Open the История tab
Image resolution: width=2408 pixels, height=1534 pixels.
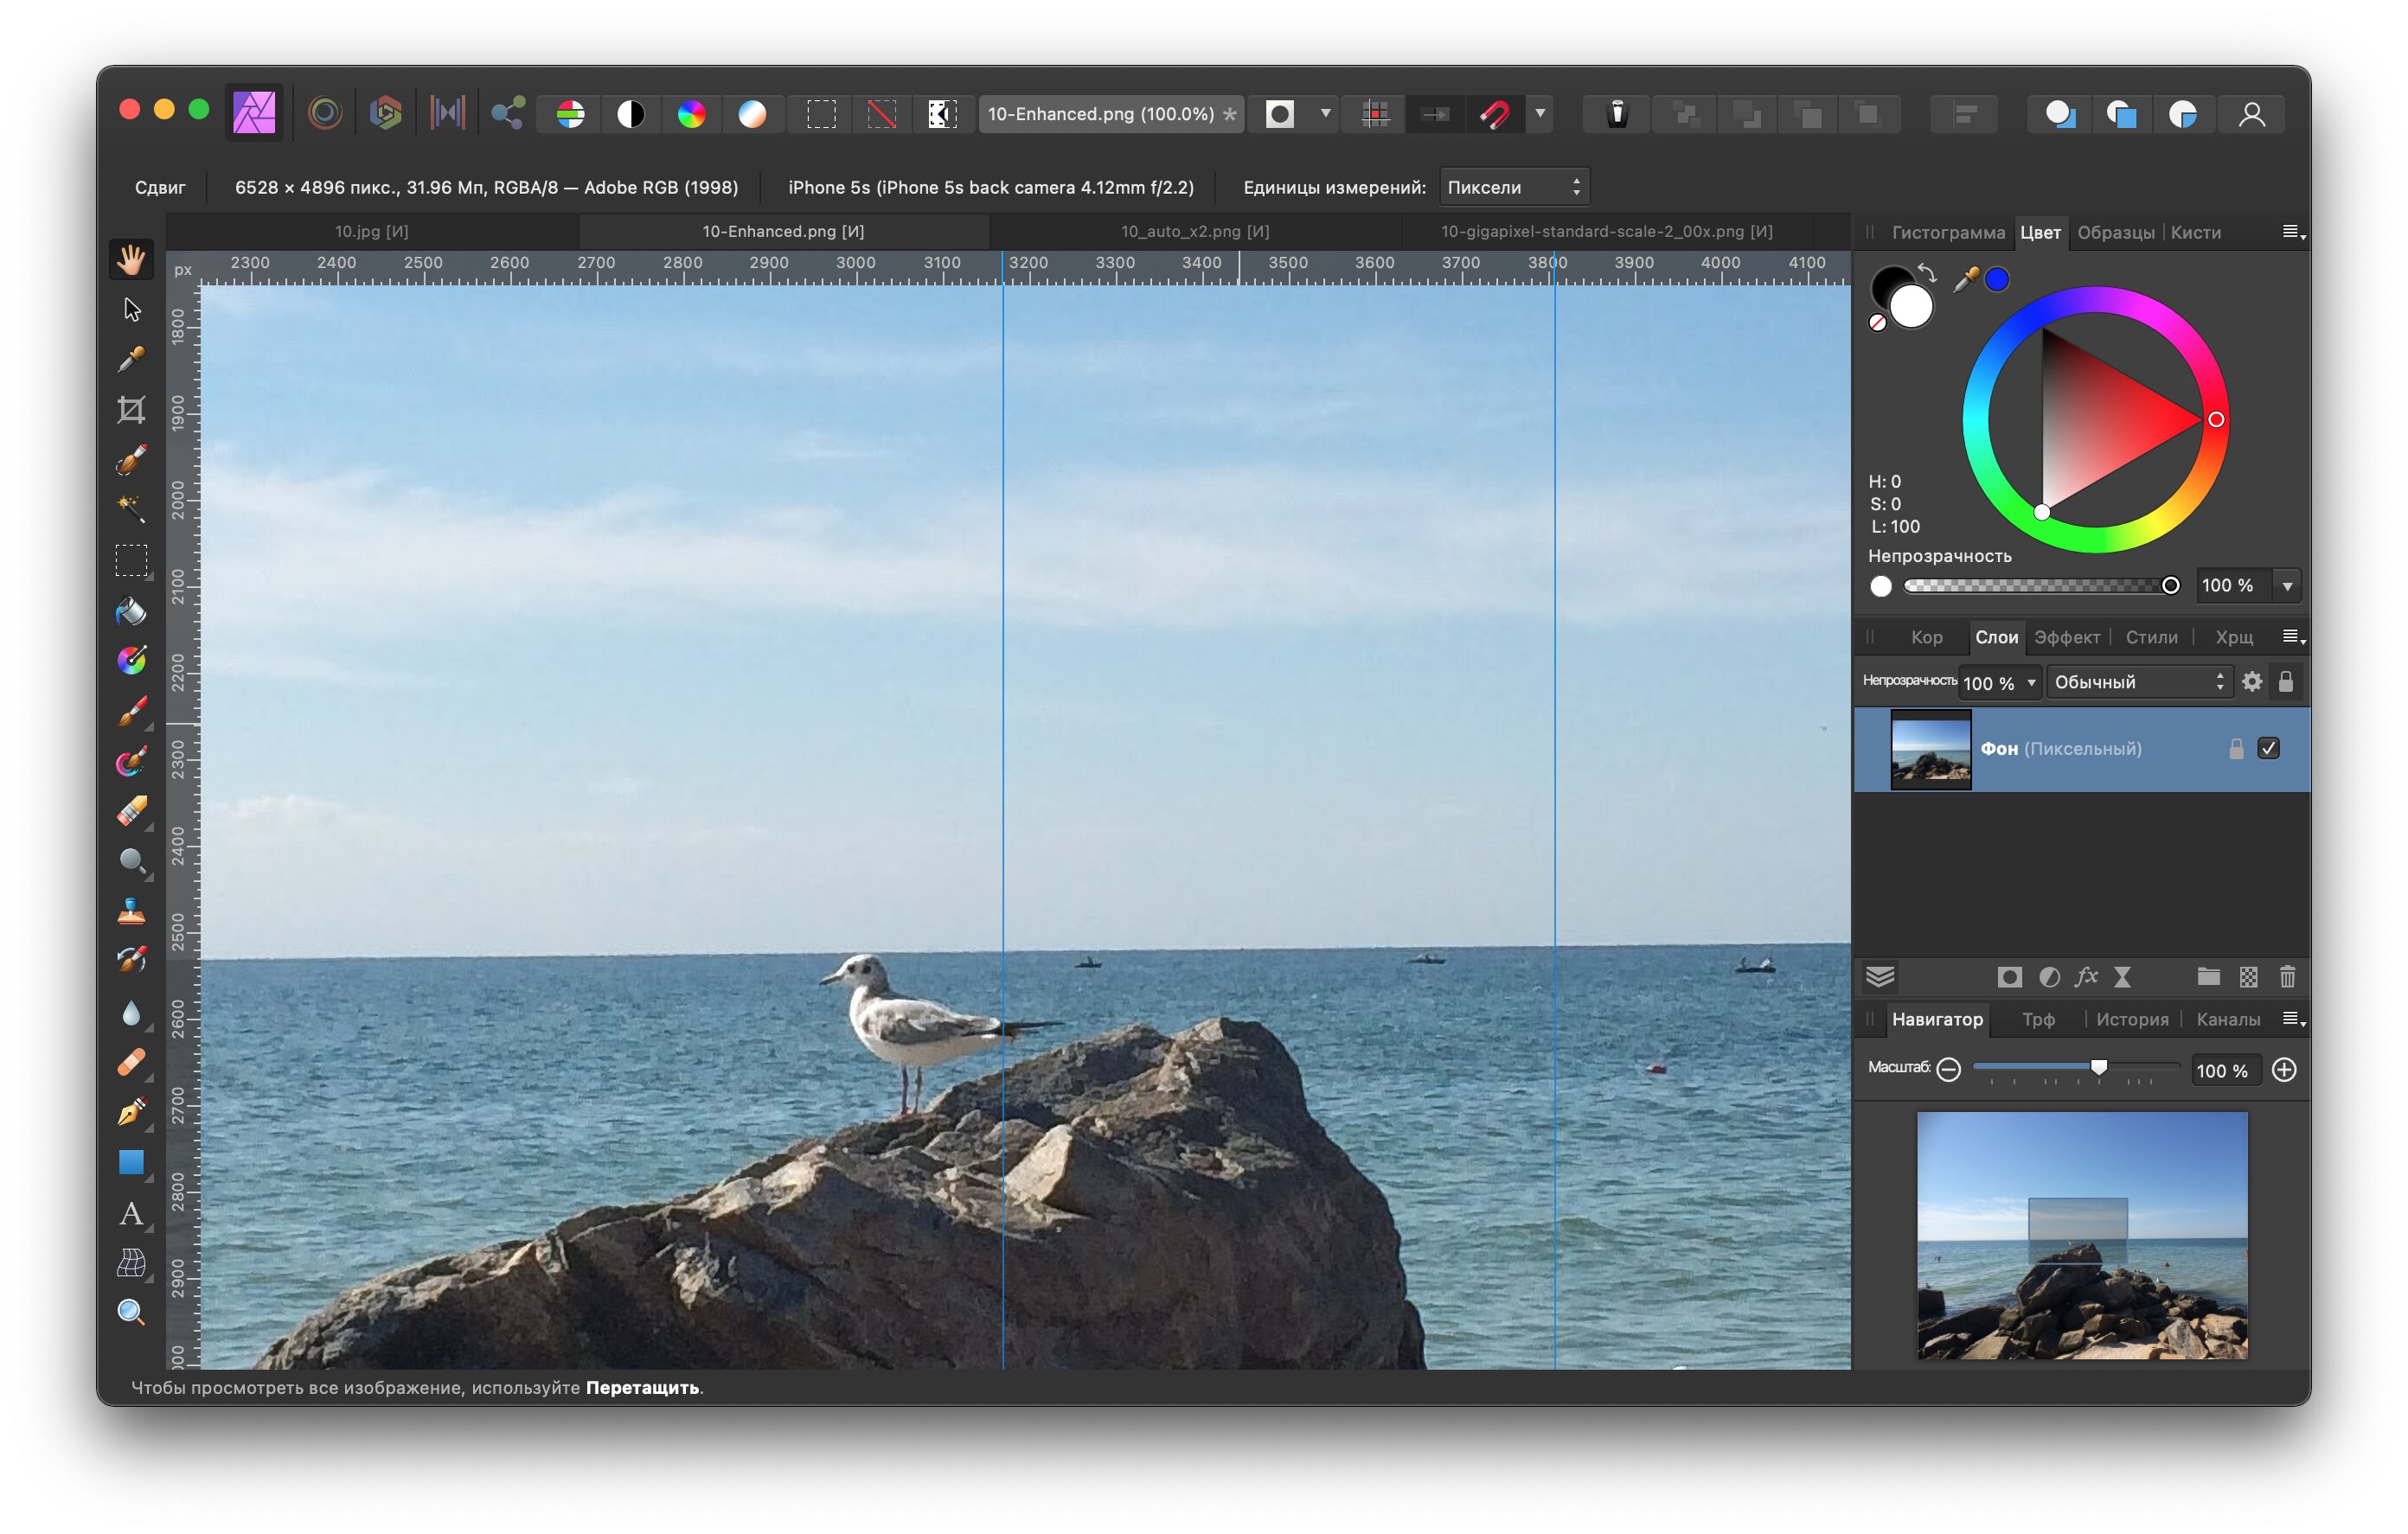(x=2132, y=1019)
